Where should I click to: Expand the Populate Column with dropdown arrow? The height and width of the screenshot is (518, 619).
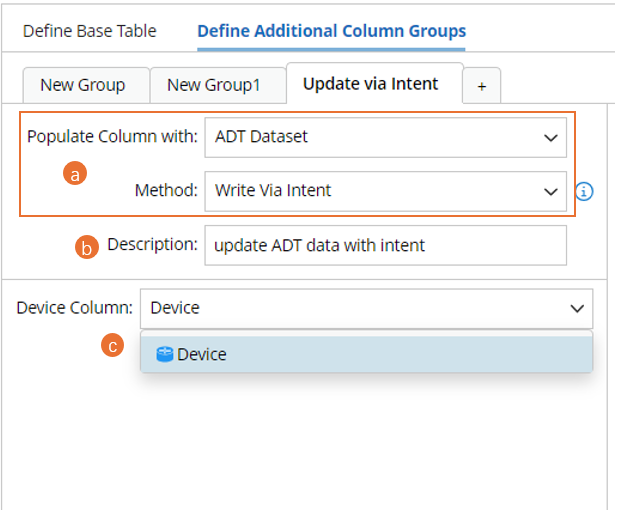pos(550,137)
